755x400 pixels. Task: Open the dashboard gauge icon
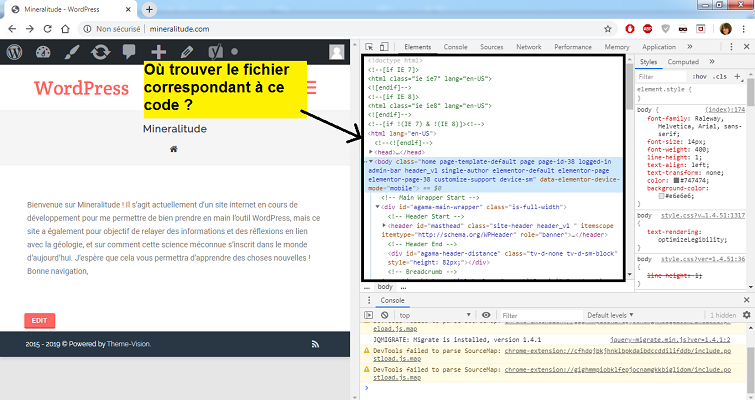(x=43, y=52)
